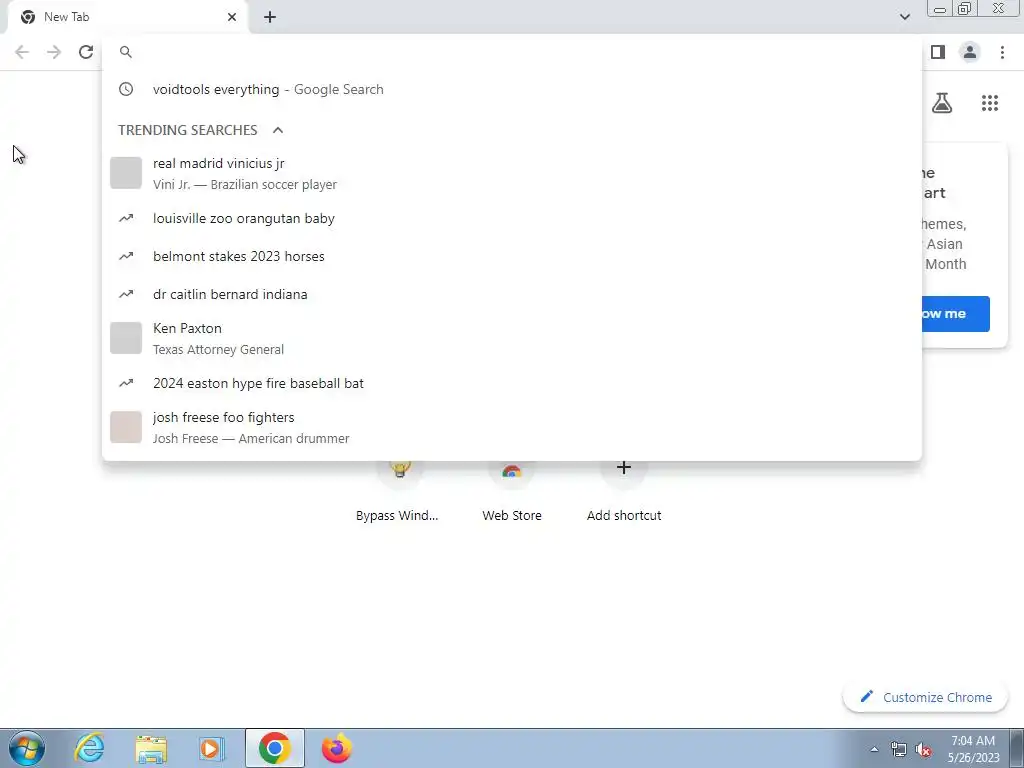Click the muted volume tray icon
Image resolution: width=1024 pixels, height=768 pixels.
coord(923,750)
